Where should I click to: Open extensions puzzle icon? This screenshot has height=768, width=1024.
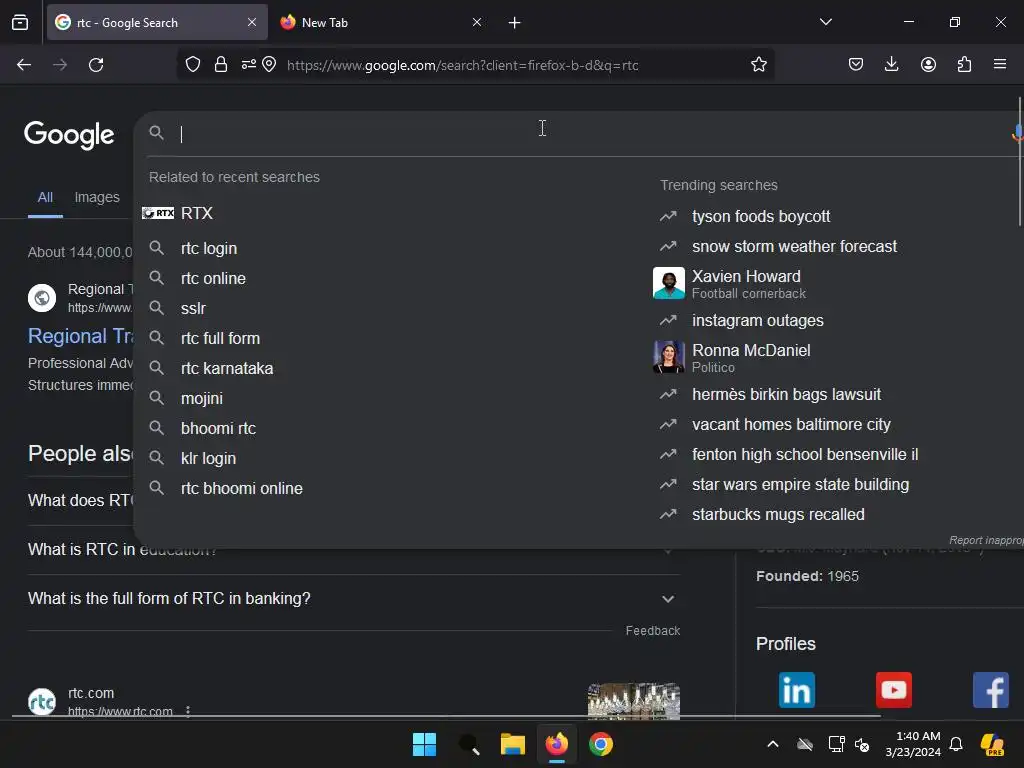(x=964, y=65)
